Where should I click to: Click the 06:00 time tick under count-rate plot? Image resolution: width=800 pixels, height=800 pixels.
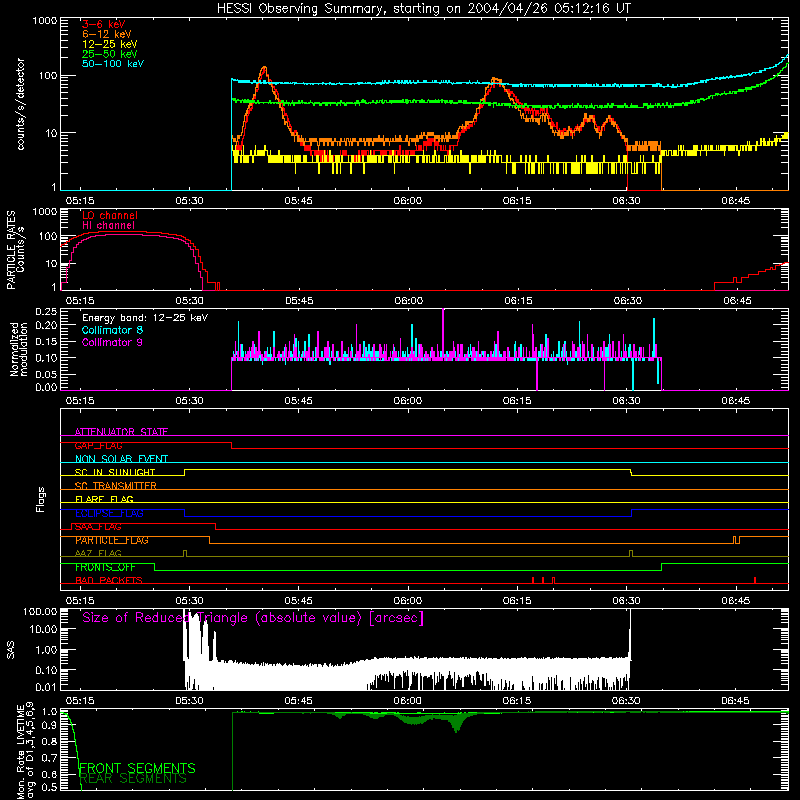[408, 201]
